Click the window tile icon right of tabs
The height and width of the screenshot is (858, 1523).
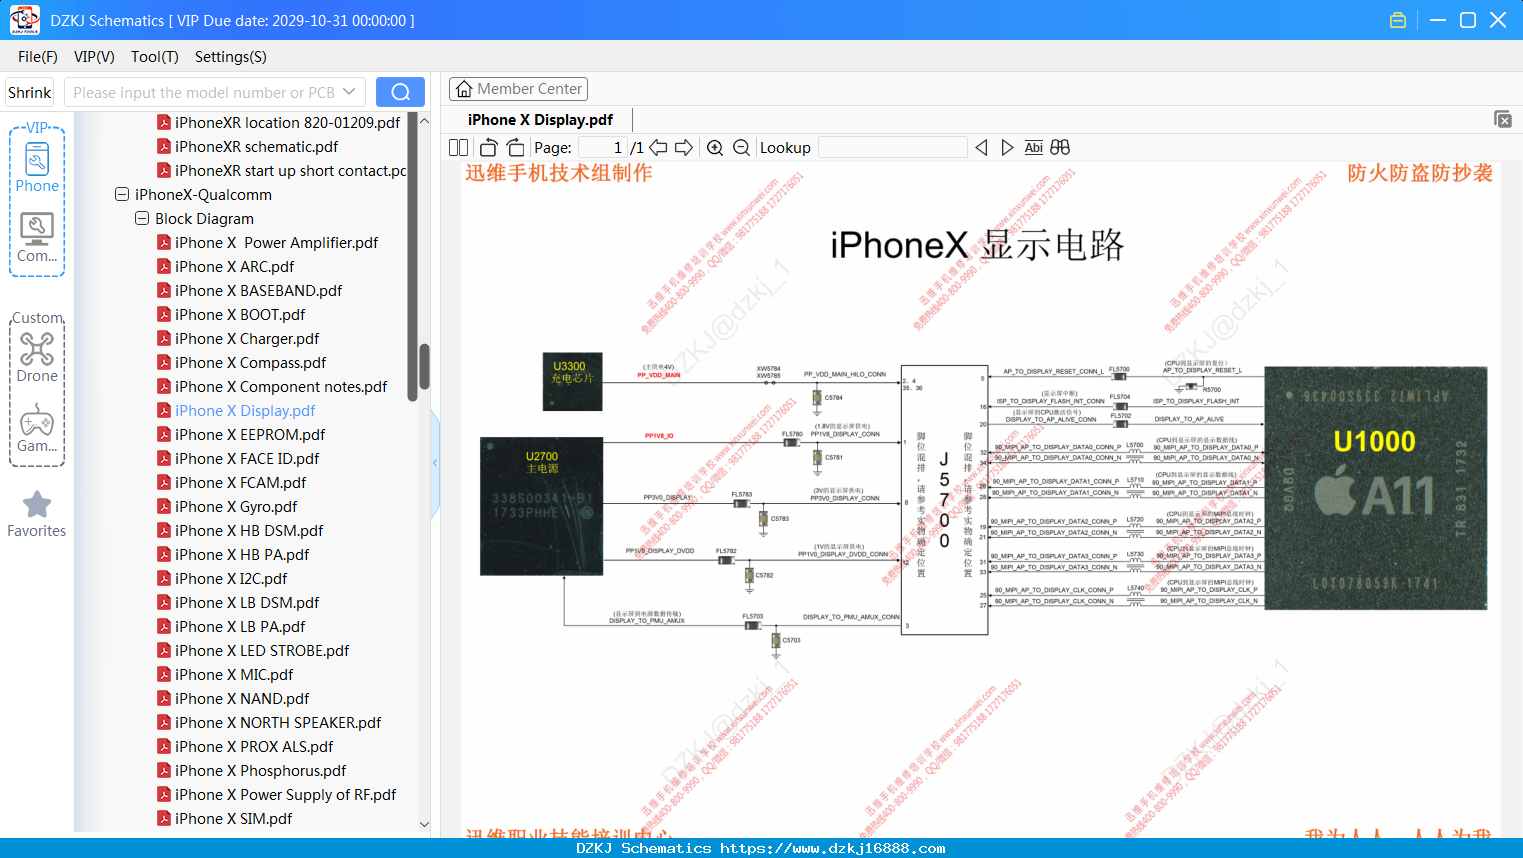[1502, 119]
